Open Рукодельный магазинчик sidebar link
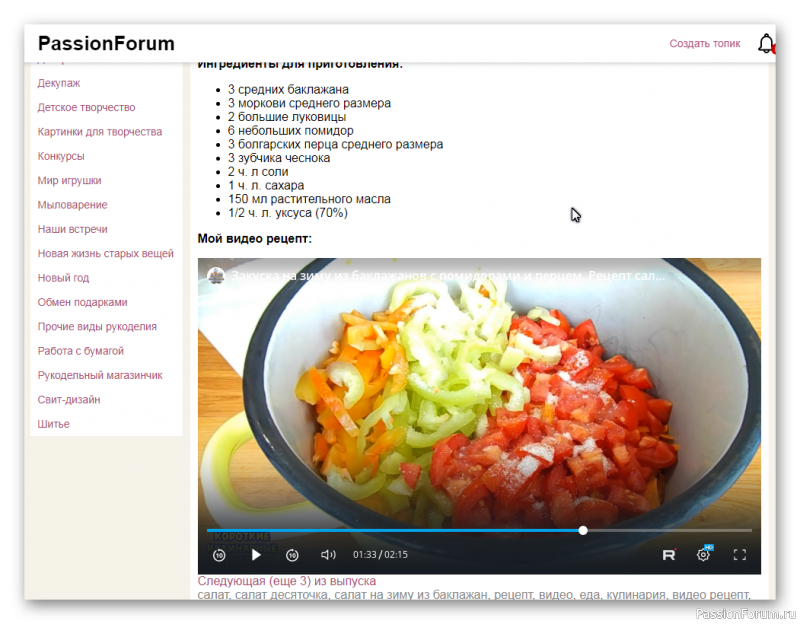This screenshot has width=800, height=624. [100, 375]
